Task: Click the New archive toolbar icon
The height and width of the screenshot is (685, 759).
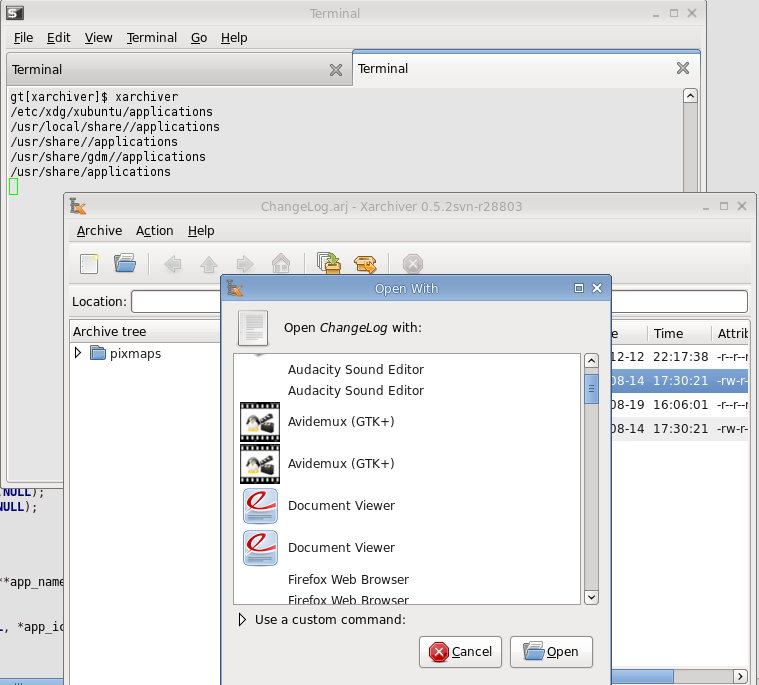Action: tap(90, 264)
